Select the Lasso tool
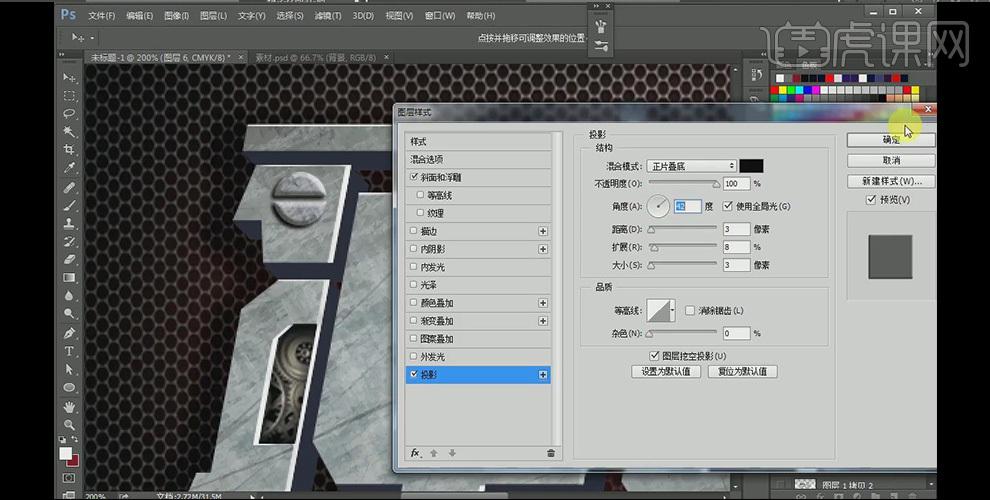Viewport: 990px width, 500px height. pyautogui.click(x=70, y=114)
